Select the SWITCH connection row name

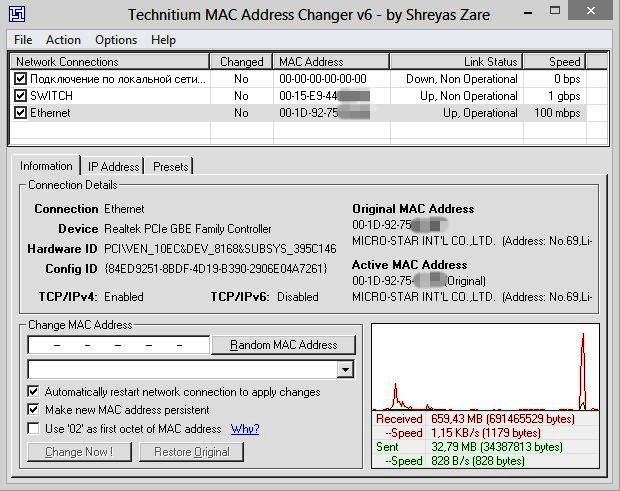(x=51, y=96)
